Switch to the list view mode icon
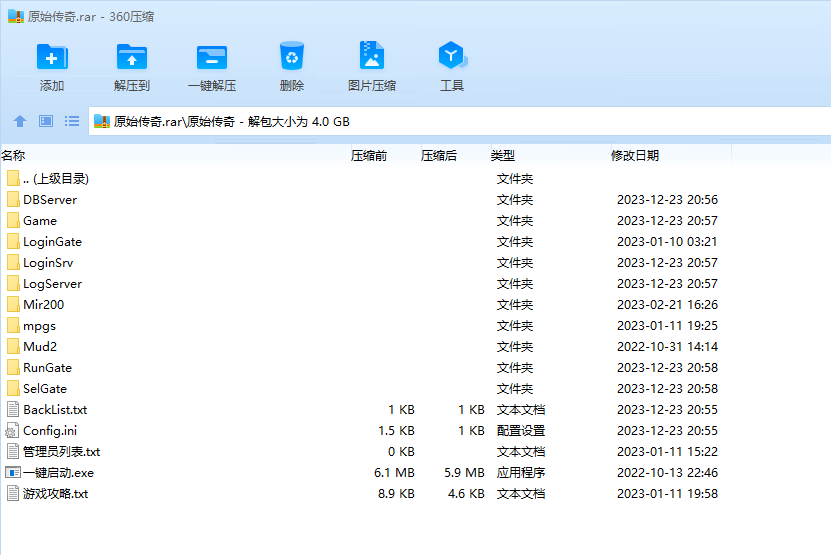Screen dimensions: 831x555 click(x=72, y=121)
